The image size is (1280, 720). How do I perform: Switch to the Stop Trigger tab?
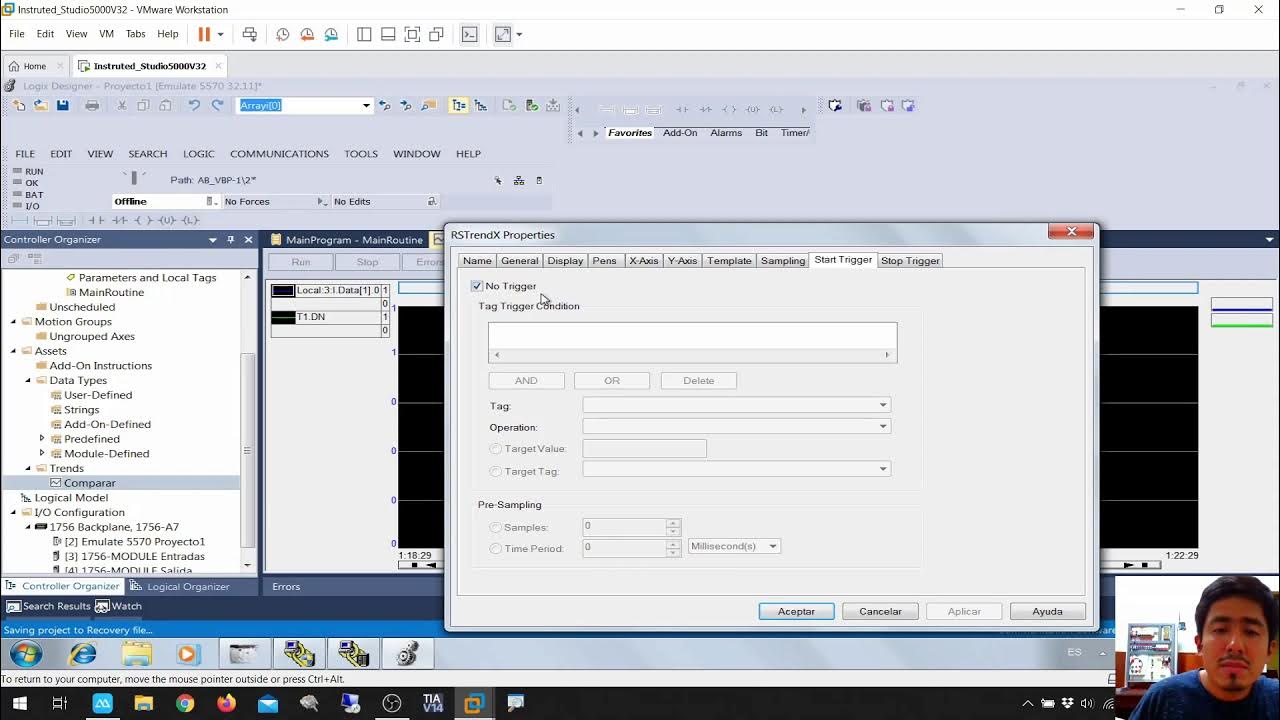pyautogui.click(x=910, y=261)
